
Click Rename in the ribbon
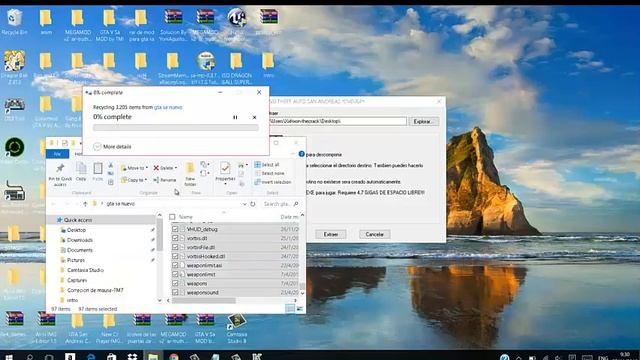tap(164, 180)
